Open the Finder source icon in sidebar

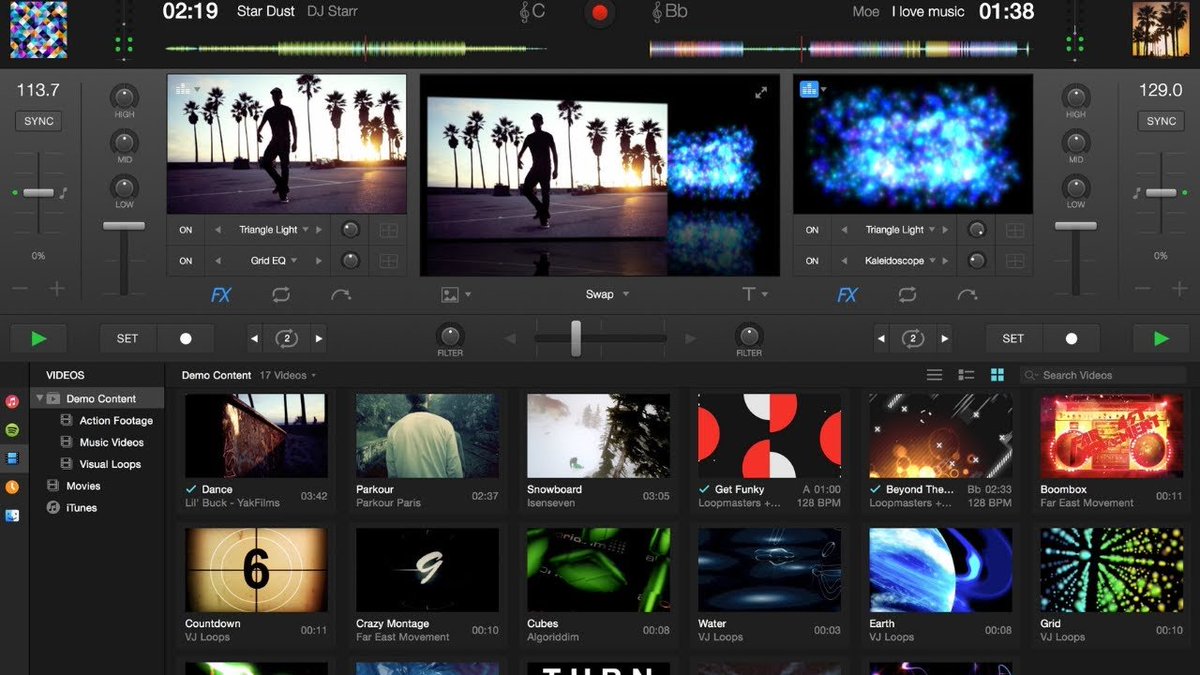pyautogui.click(x=12, y=516)
